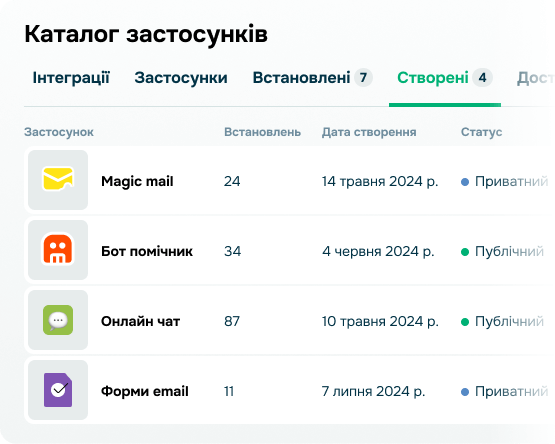Click the green status dot for Онлайн чат
This screenshot has width=555, height=444.
[465, 322]
